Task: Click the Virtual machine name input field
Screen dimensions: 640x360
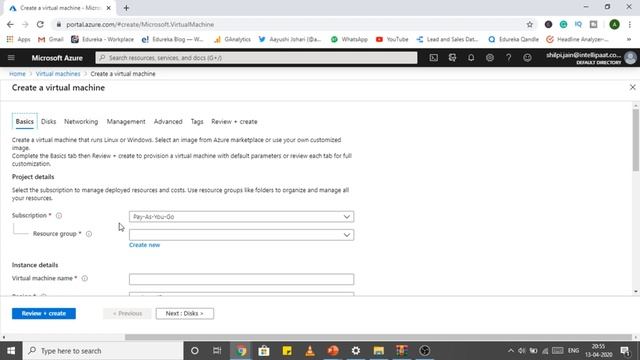Action: pyautogui.click(x=241, y=279)
